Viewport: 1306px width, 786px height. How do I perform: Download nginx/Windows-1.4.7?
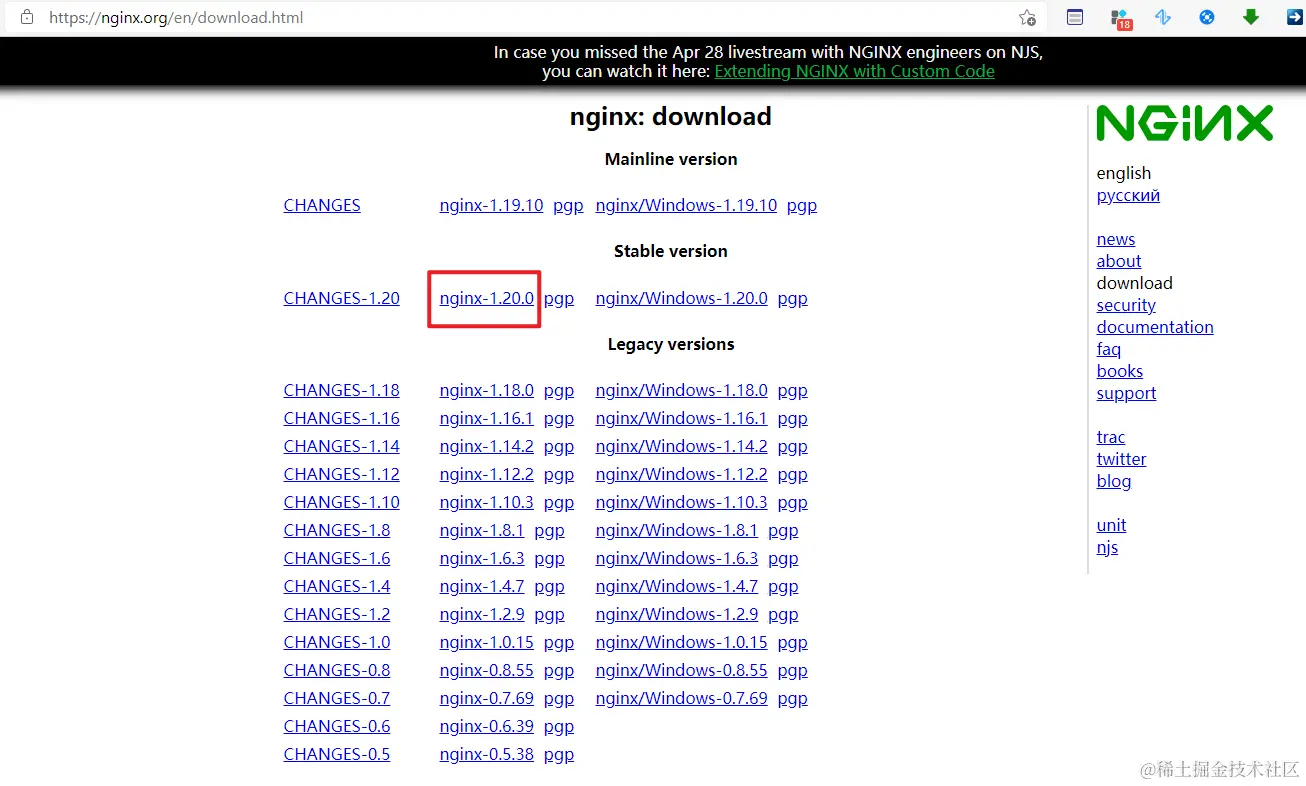tap(677, 586)
